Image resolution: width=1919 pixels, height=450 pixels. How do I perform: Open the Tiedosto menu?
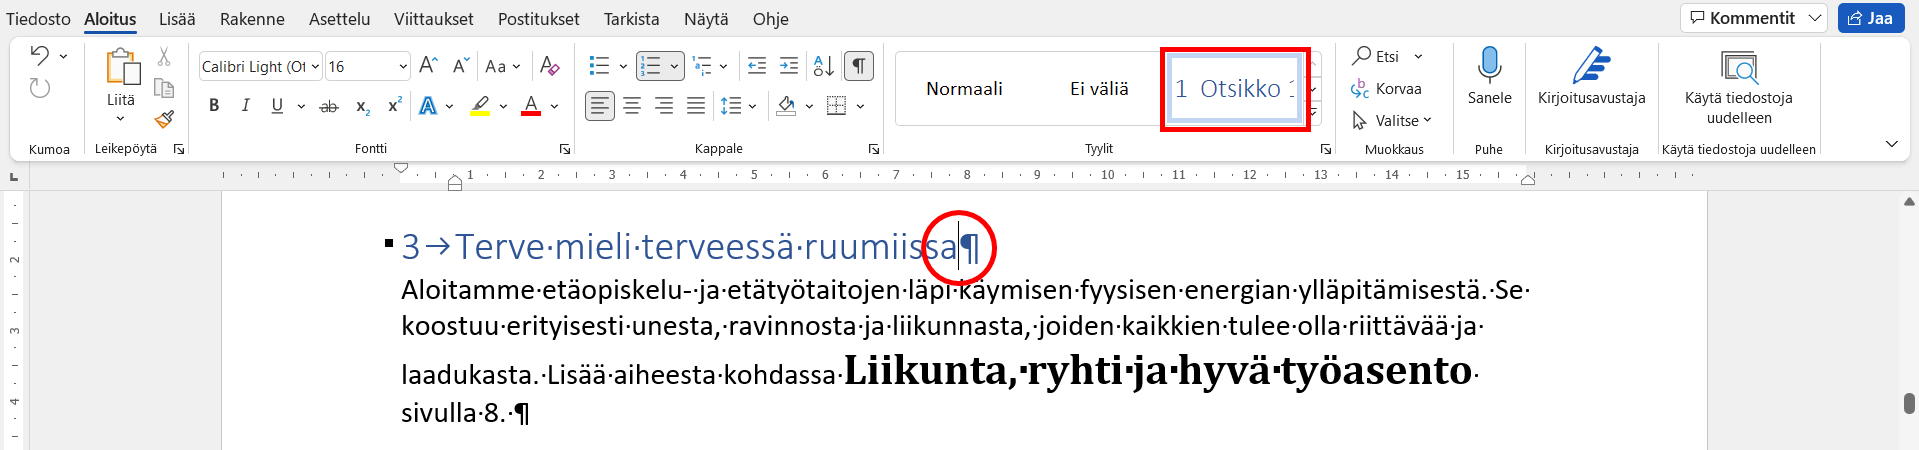coord(38,19)
